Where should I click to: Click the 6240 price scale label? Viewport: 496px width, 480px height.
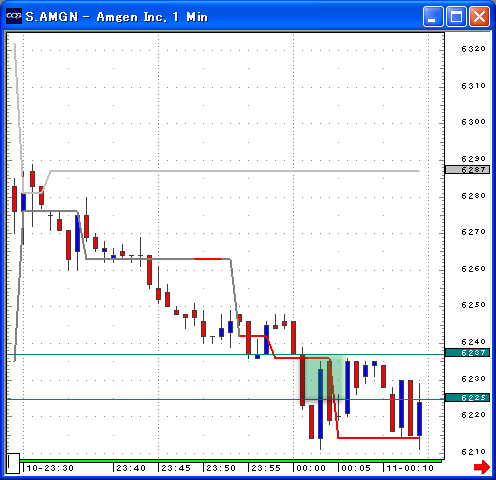(473, 342)
